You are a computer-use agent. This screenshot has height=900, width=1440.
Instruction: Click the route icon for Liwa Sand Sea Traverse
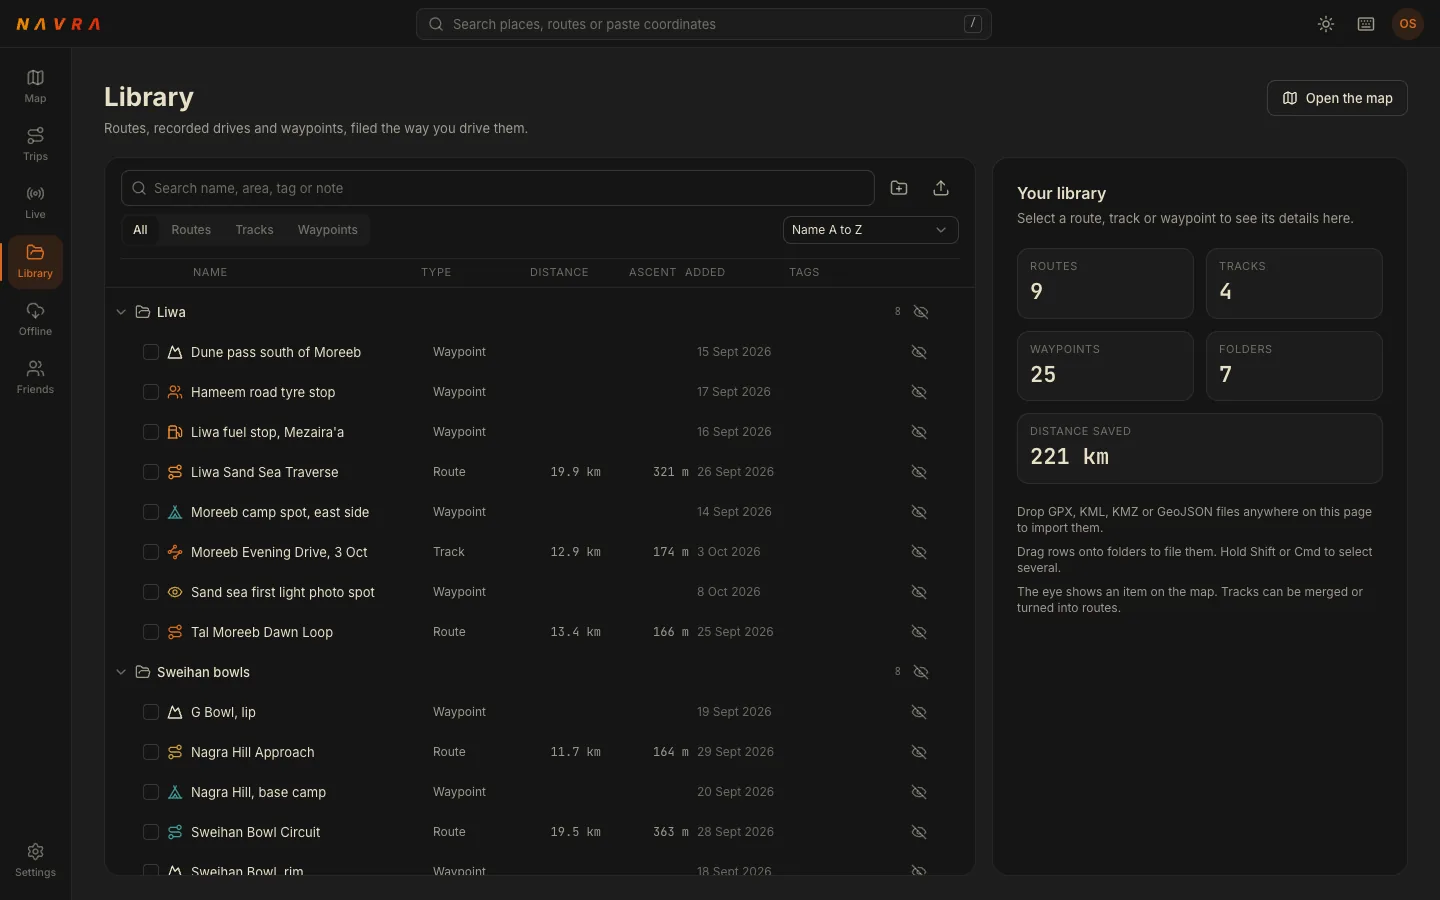coord(175,472)
